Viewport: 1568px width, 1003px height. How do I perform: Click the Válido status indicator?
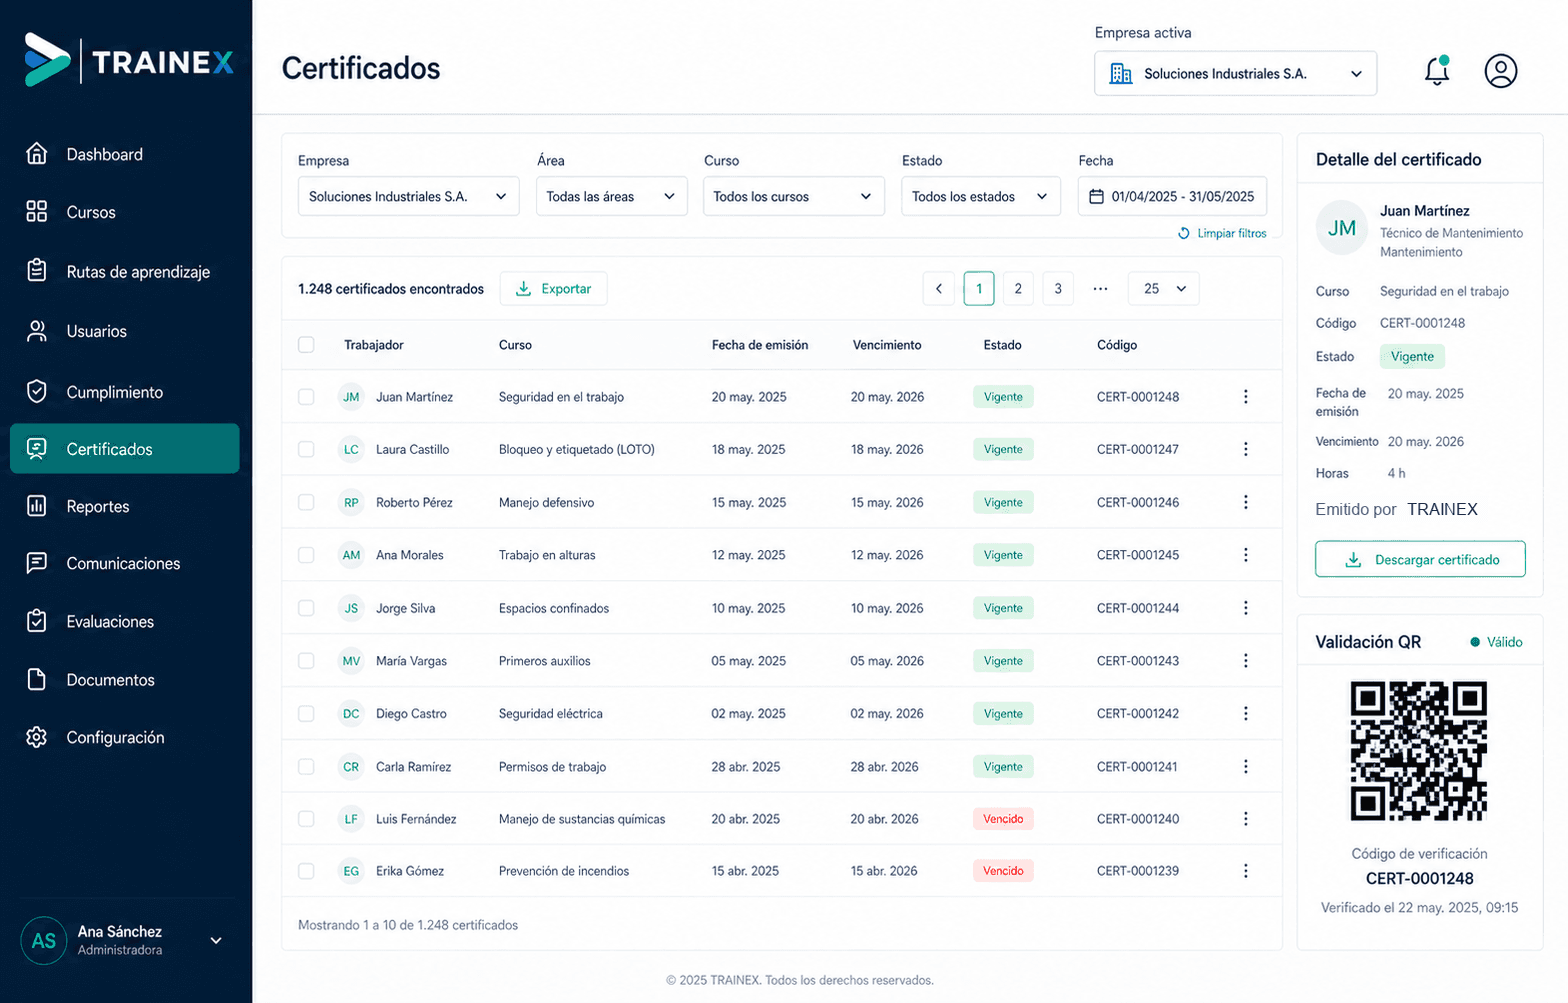pyautogui.click(x=1496, y=642)
